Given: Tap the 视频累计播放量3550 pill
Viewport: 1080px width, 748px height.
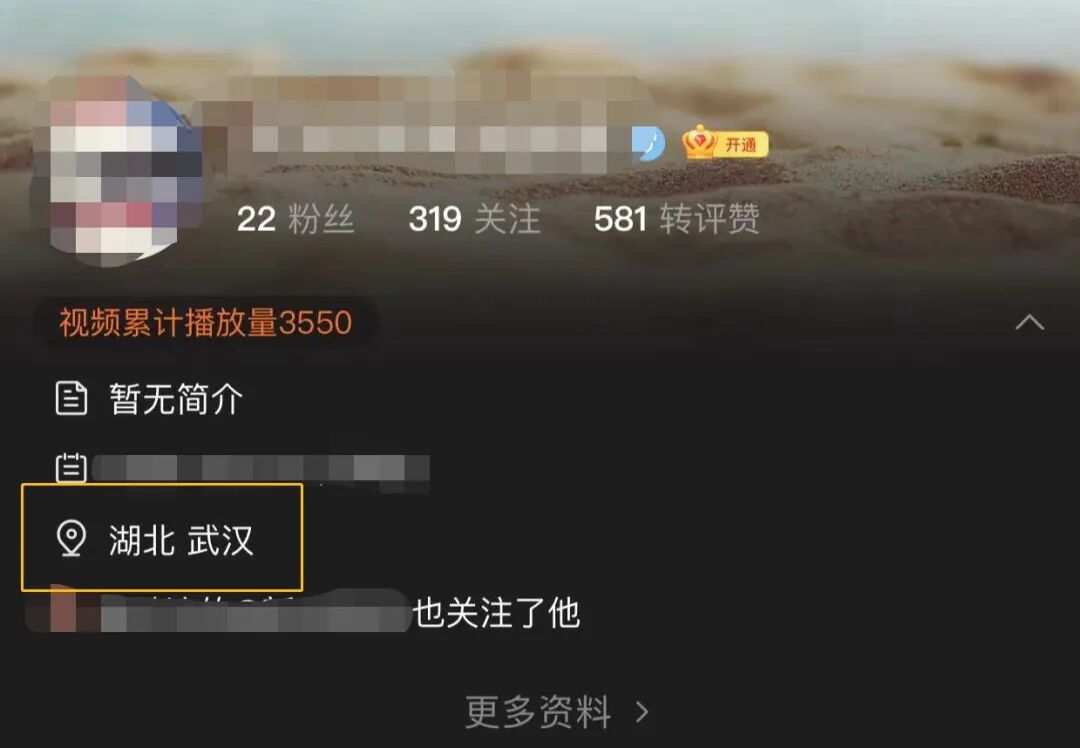Looking at the screenshot, I should click(x=205, y=322).
